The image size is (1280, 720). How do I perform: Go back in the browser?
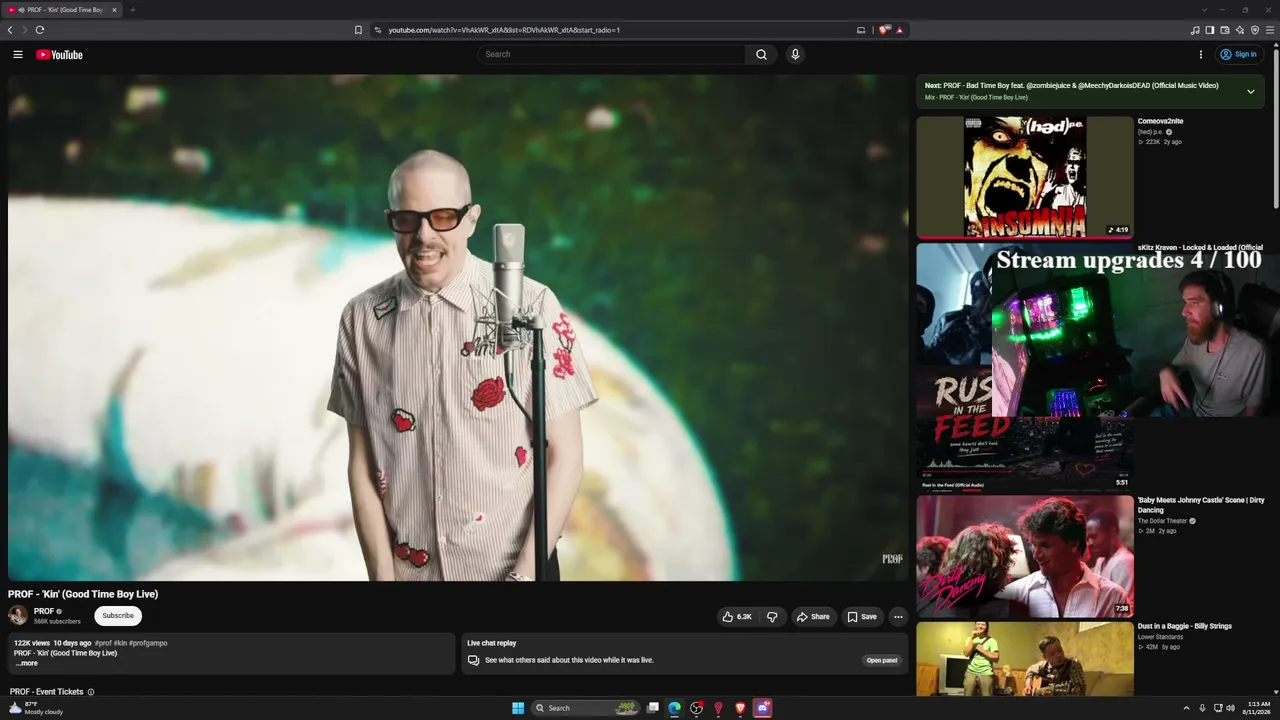pyautogui.click(x=10, y=30)
